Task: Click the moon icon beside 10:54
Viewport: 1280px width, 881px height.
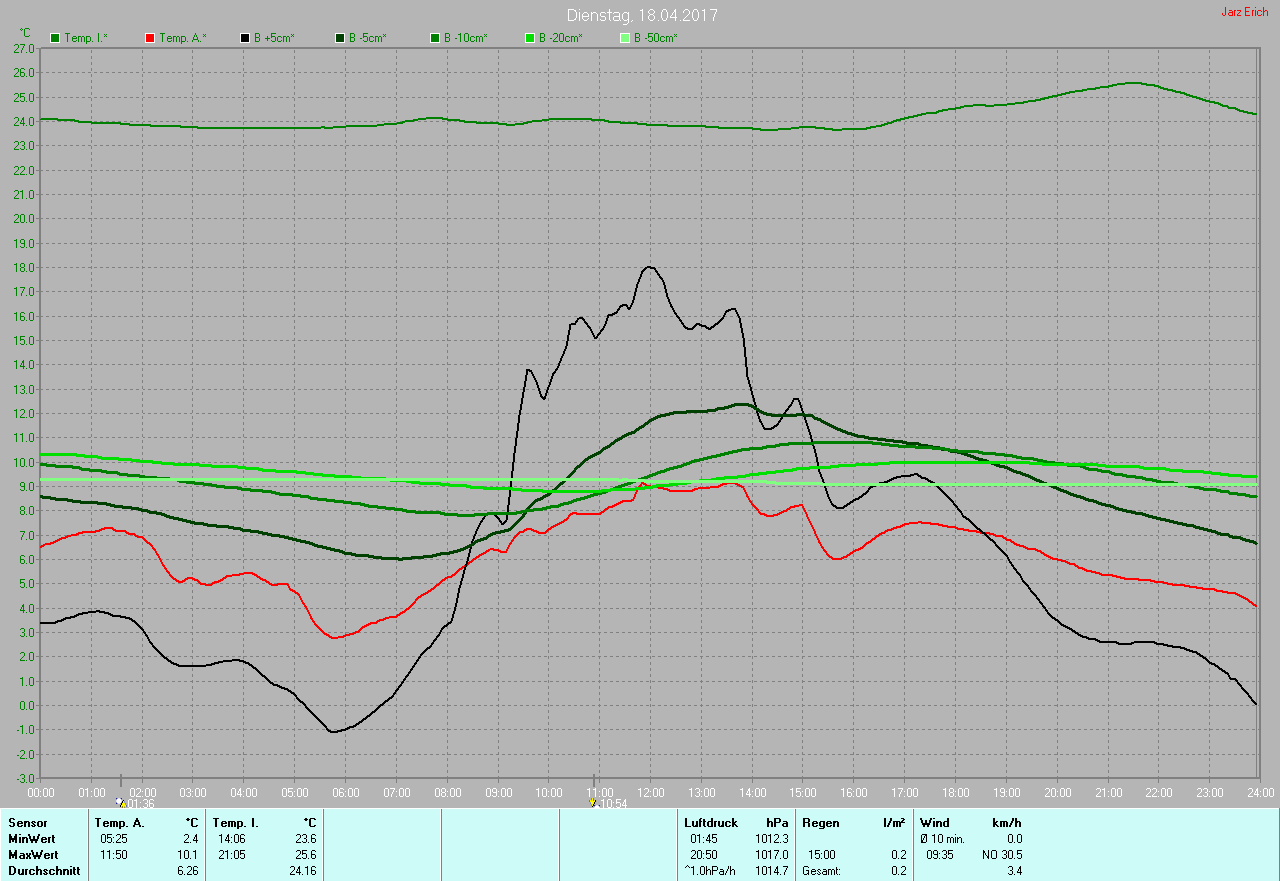Action: click(x=594, y=803)
